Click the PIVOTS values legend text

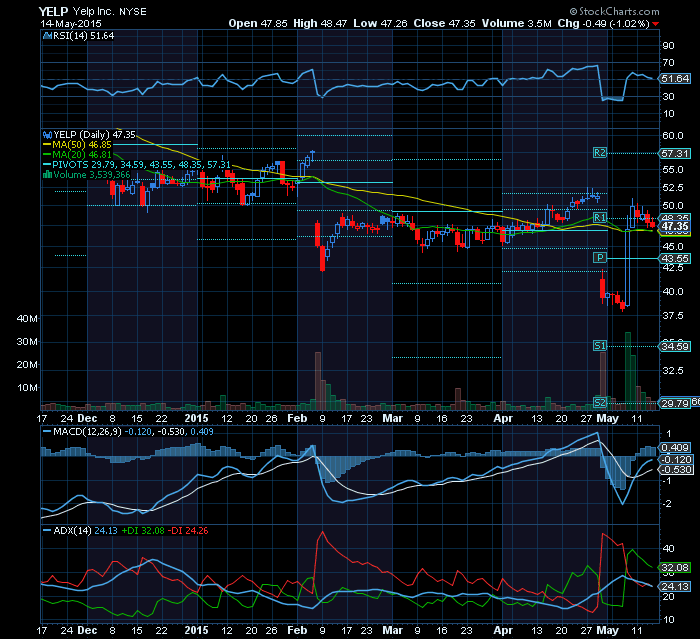coord(141,165)
